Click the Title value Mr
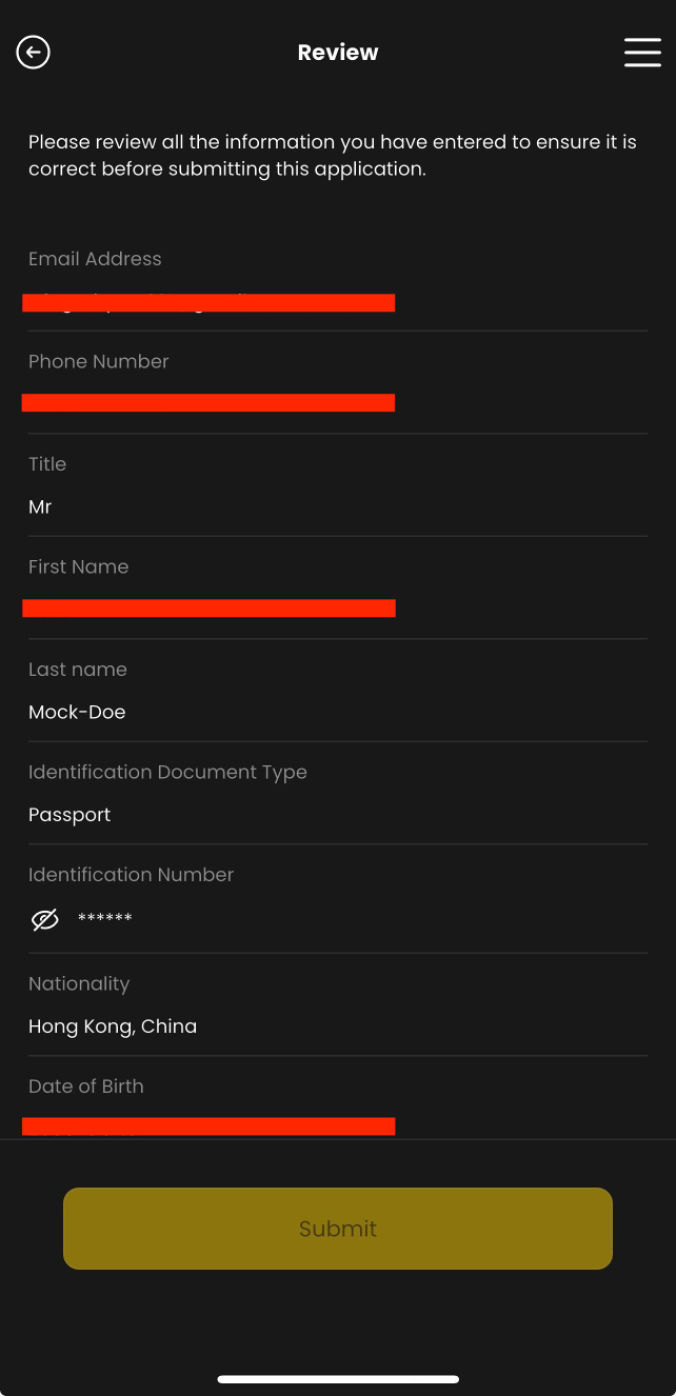The height and width of the screenshot is (1396, 676). coord(40,507)
